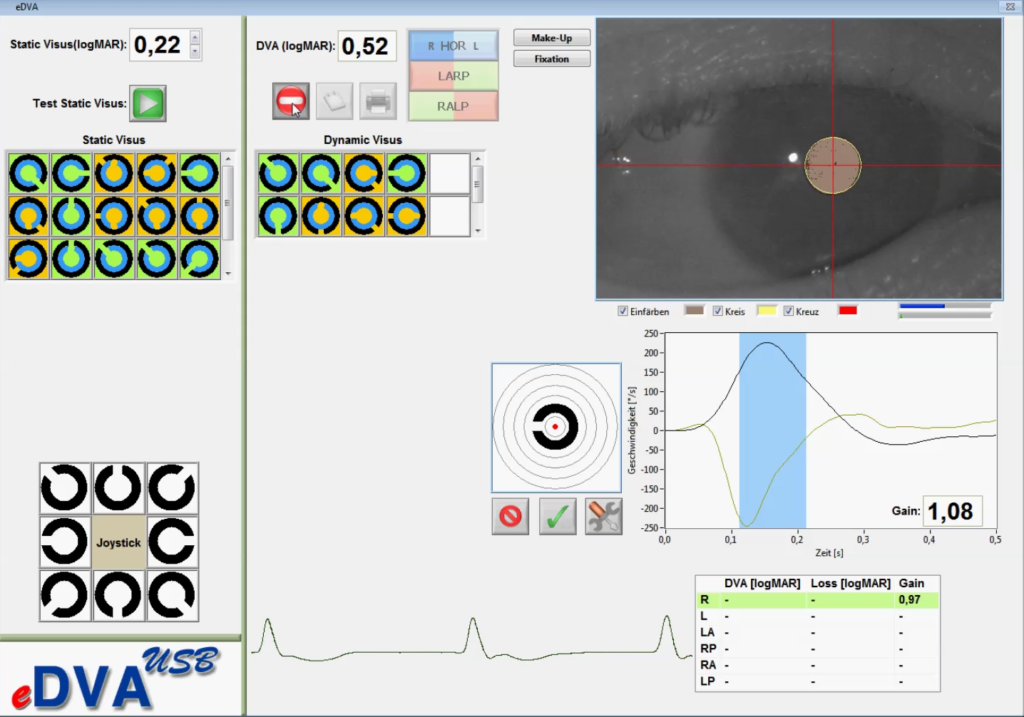This screenshot has width=1024, height=717.
Task: Select Landolt ring with gap on right
Action: pyautogui.click(x=172, y=543)
